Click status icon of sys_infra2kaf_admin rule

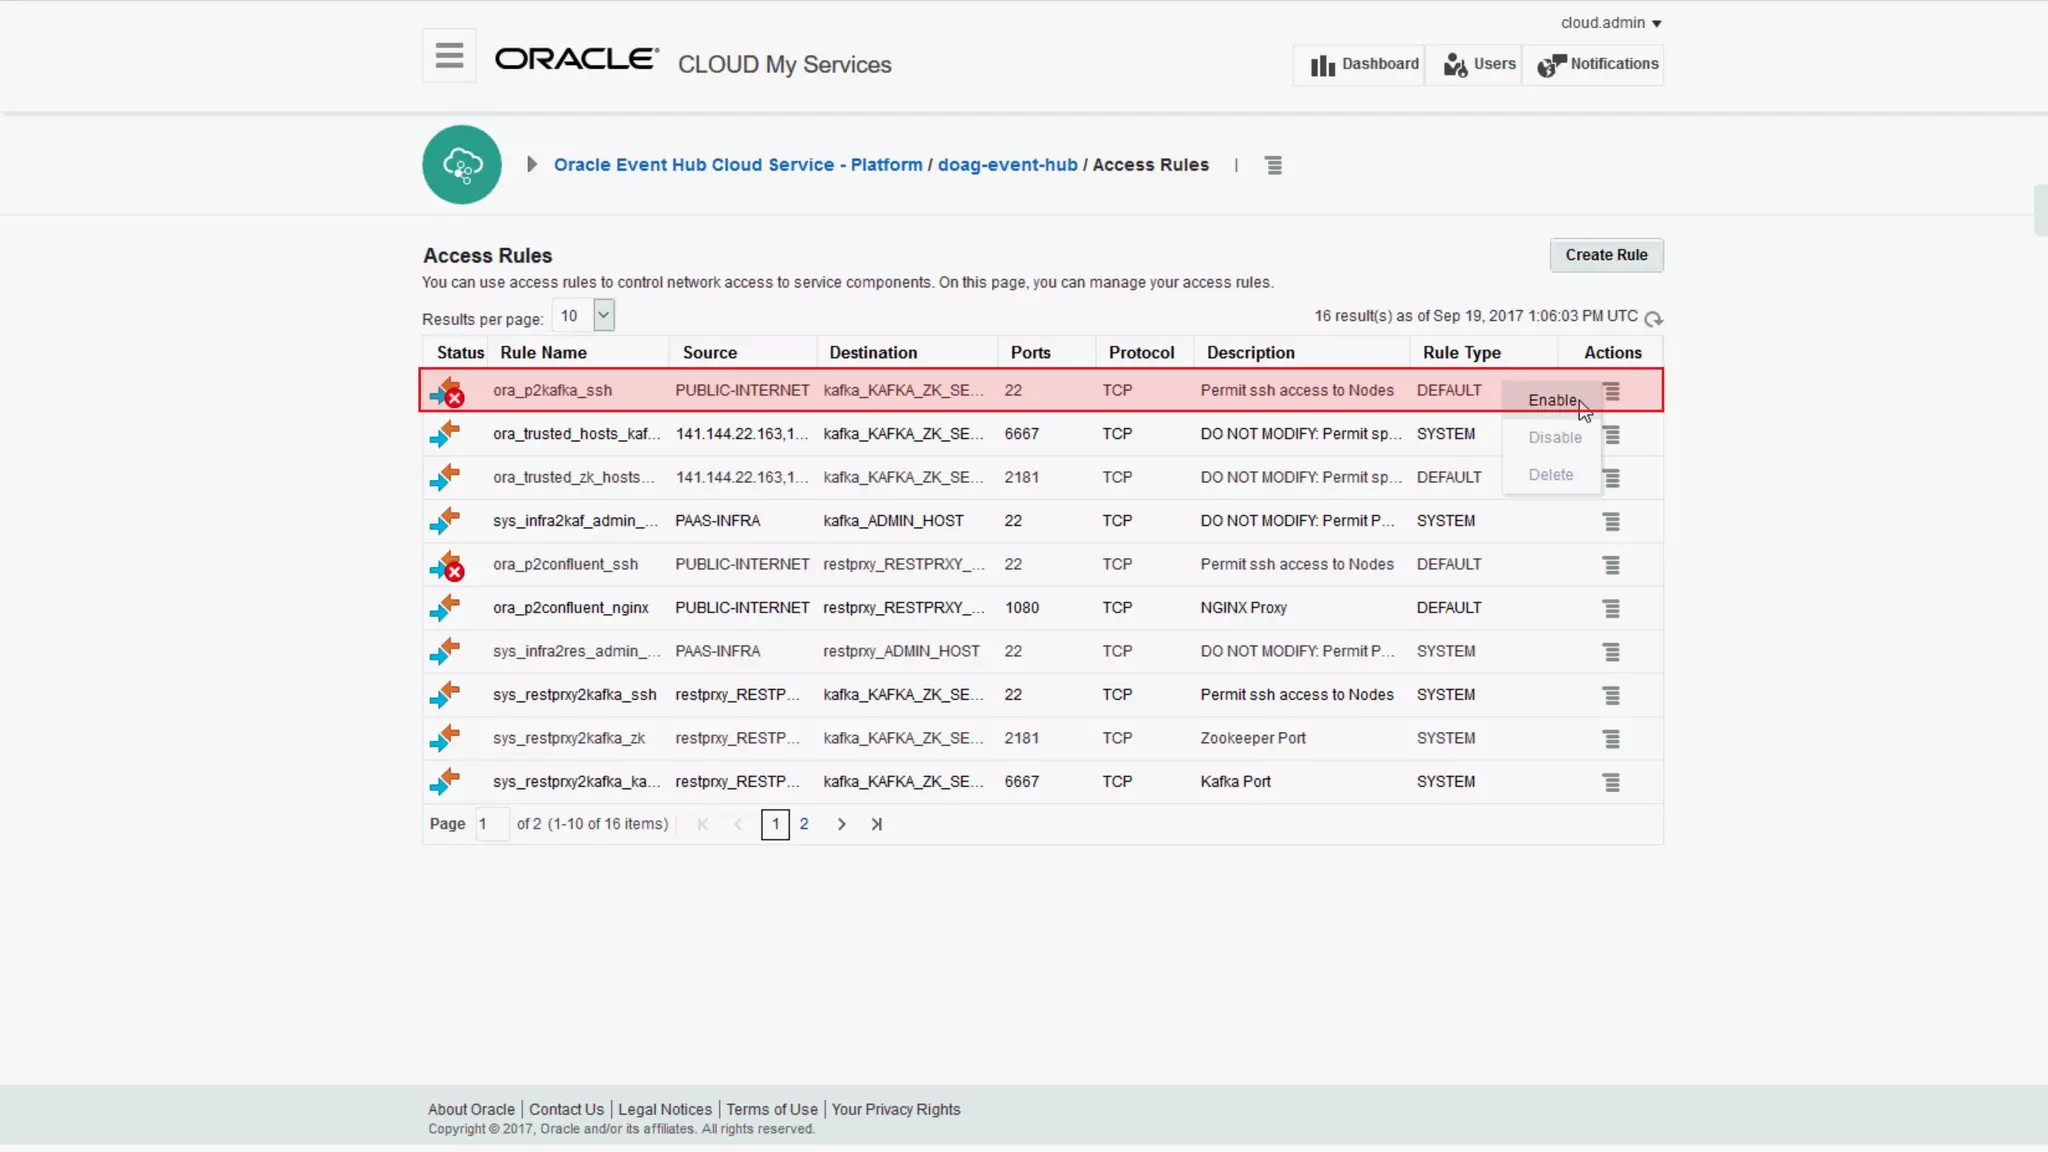pos(445,521)
